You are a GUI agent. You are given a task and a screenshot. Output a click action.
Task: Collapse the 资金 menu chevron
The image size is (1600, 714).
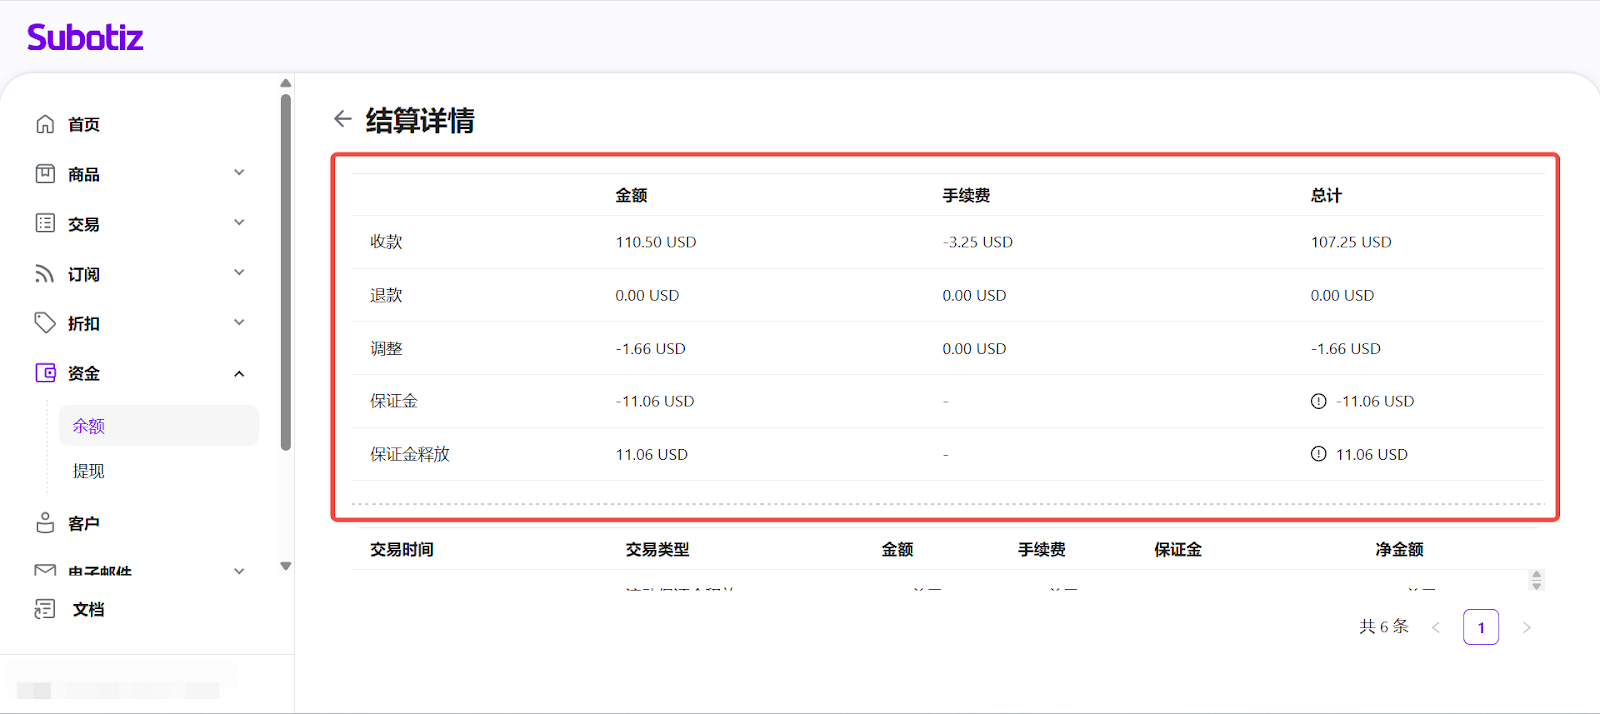tap(239, 374)
